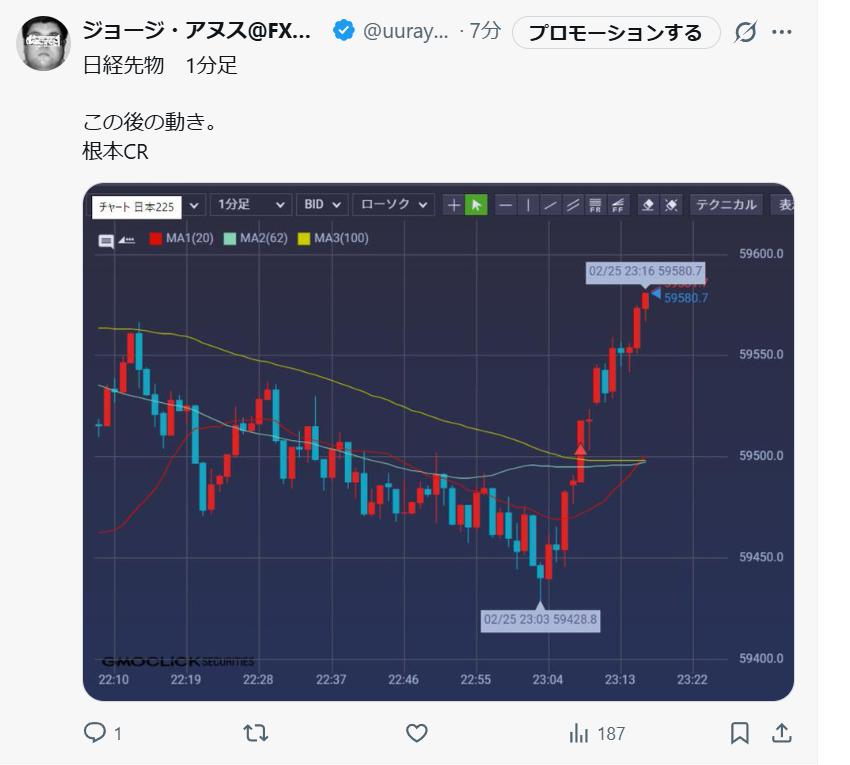Viewport: 850px width, 765px height.
Task: Repost this tweet
Action: 256,733
